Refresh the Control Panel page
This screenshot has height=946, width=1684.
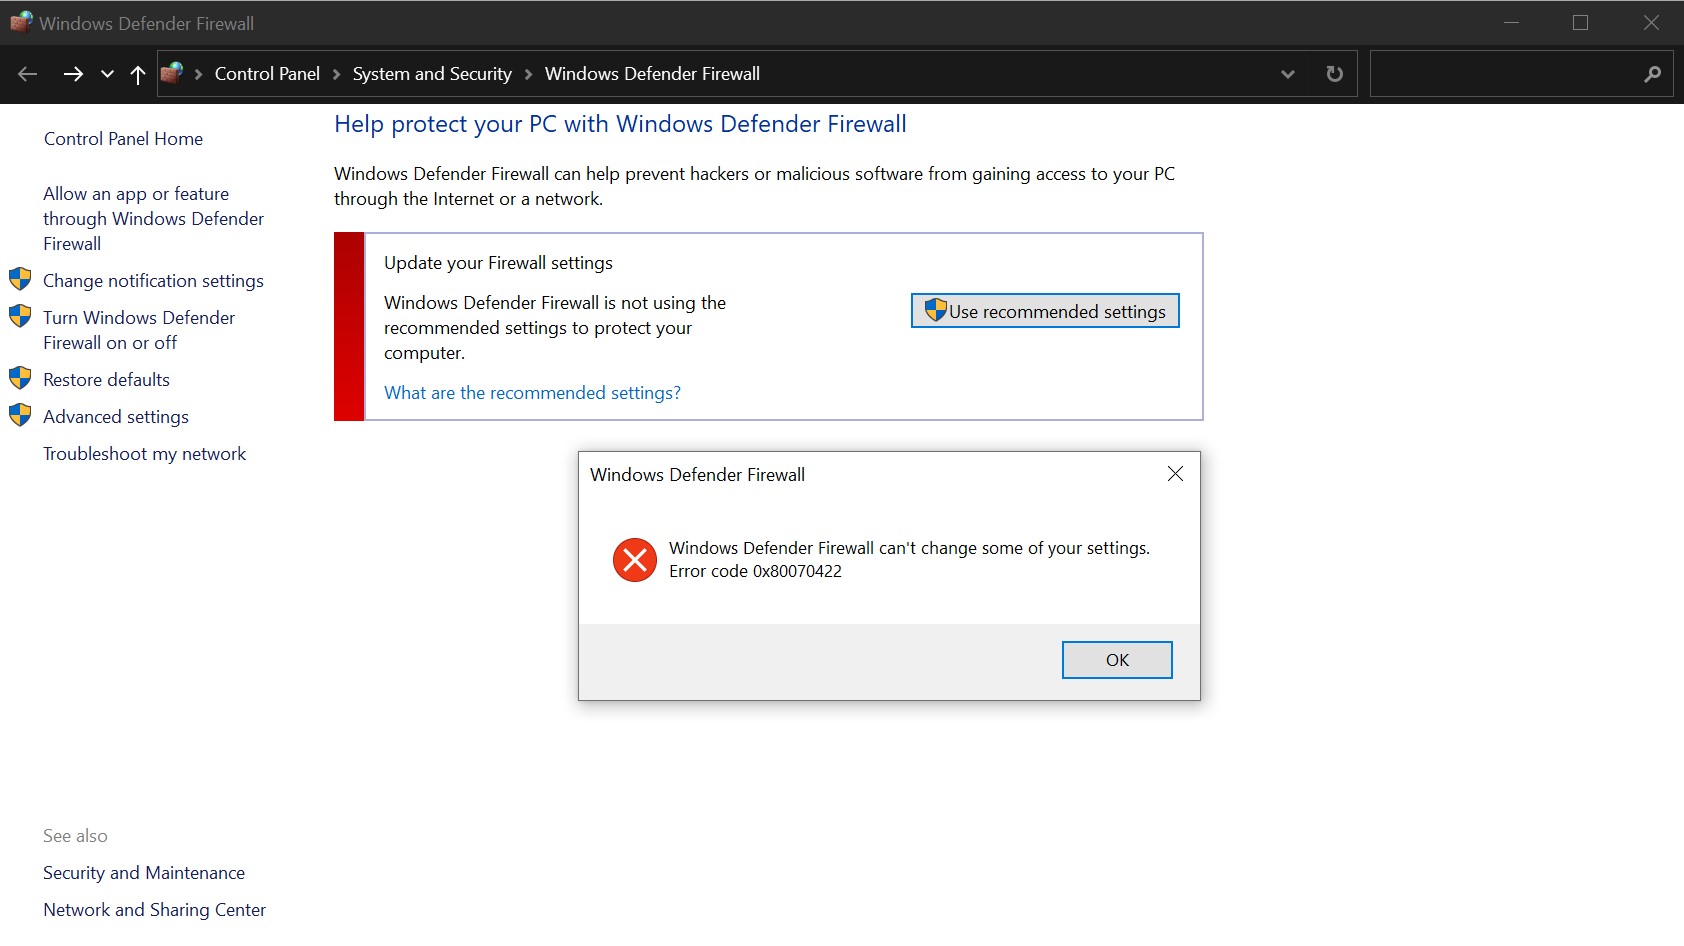click(1334, 74)
